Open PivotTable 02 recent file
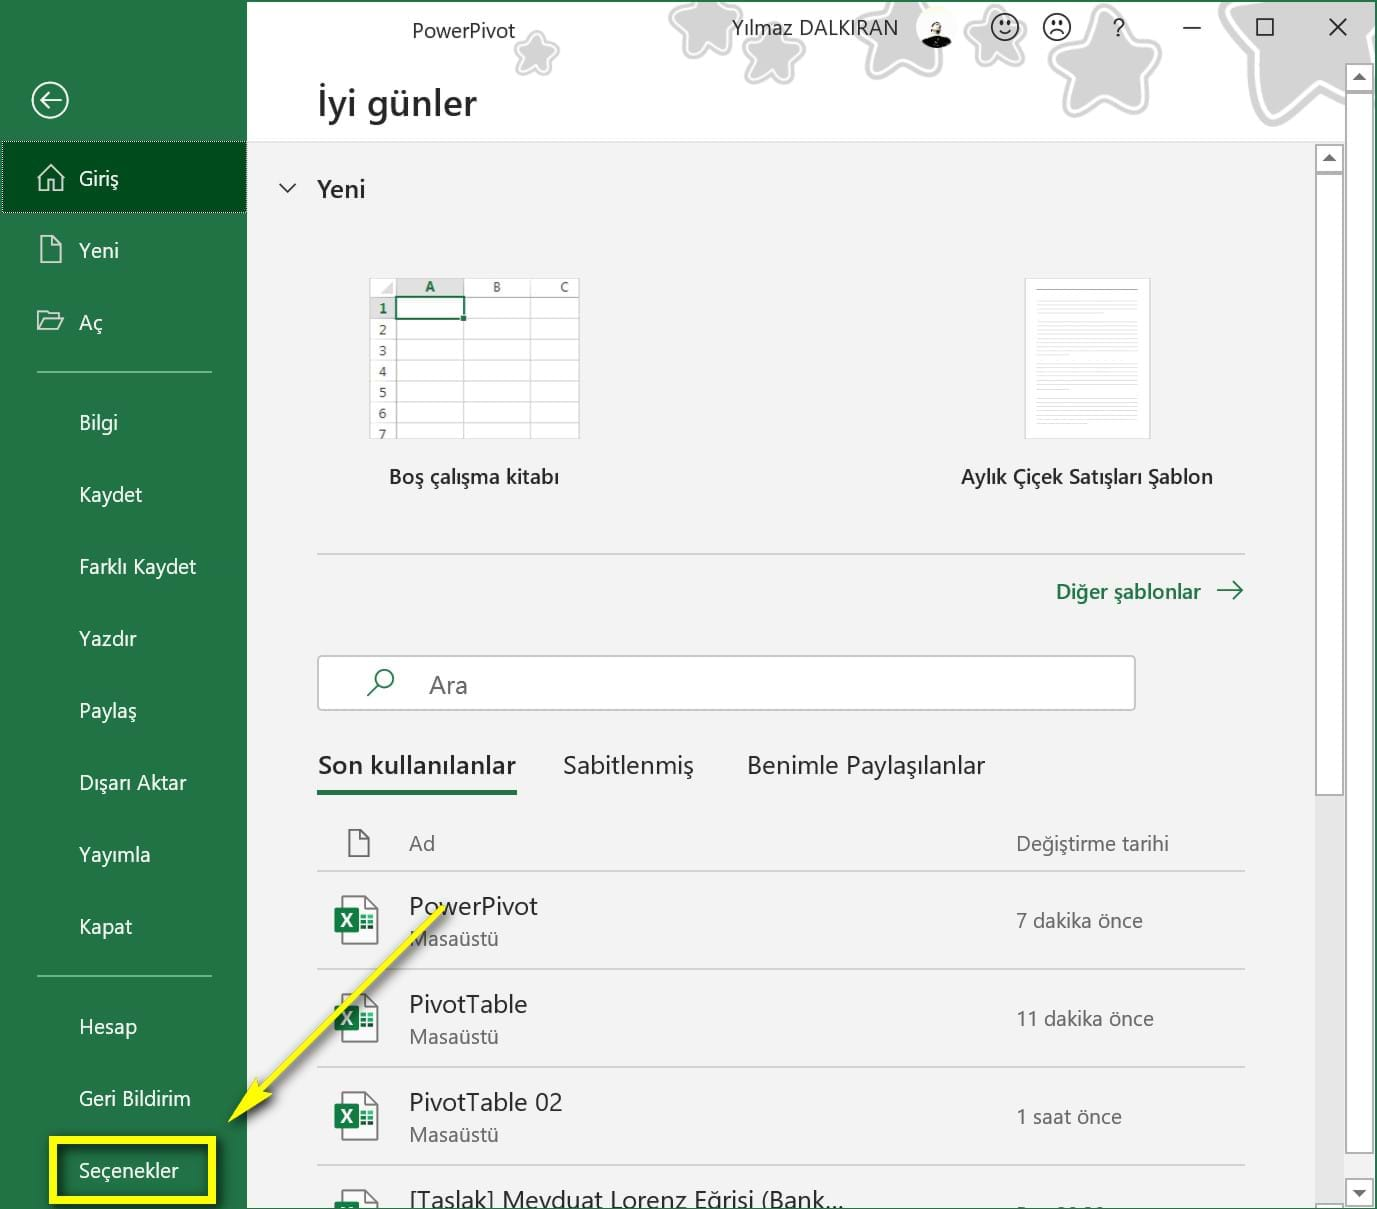Image resolution: width=1377 pixels, height=1209 pixels. click(485, 1102)
